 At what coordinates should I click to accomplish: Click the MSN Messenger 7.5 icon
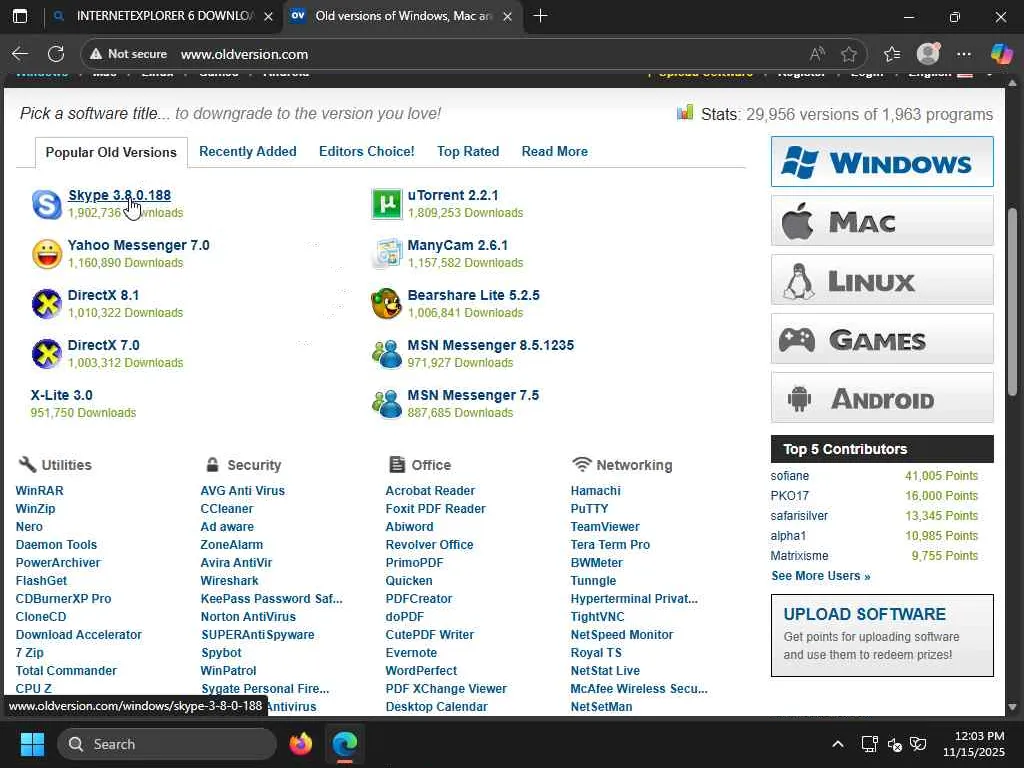tap(387, 404)
